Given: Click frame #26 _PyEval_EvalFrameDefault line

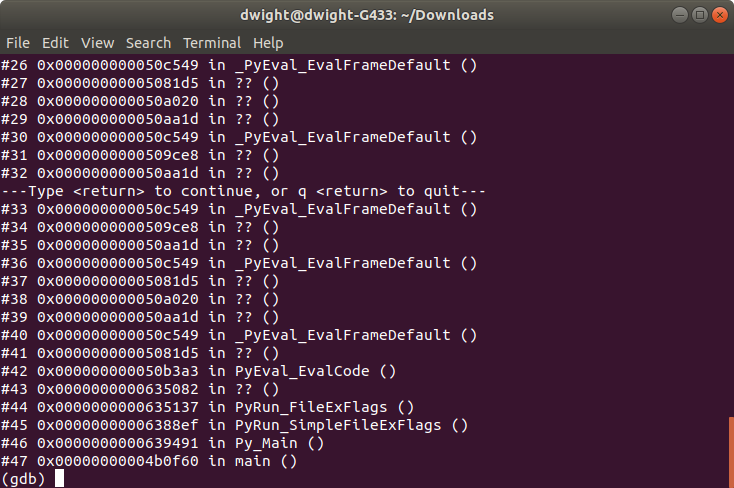Looking at the screenshot, I should 238,65.
